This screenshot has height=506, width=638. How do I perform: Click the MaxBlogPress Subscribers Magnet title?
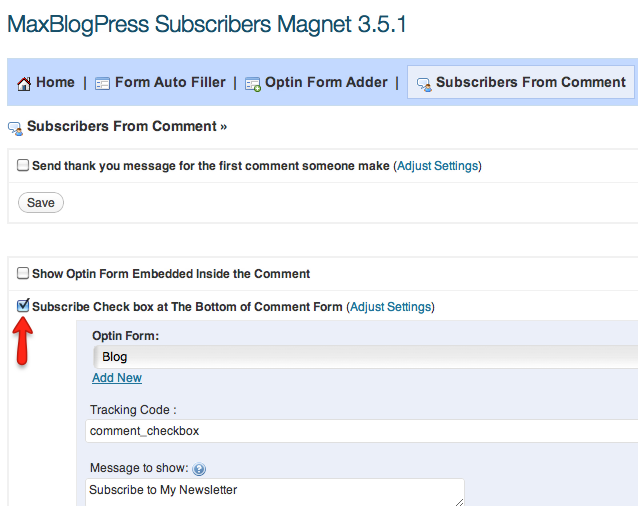click(x=207, y=24)
